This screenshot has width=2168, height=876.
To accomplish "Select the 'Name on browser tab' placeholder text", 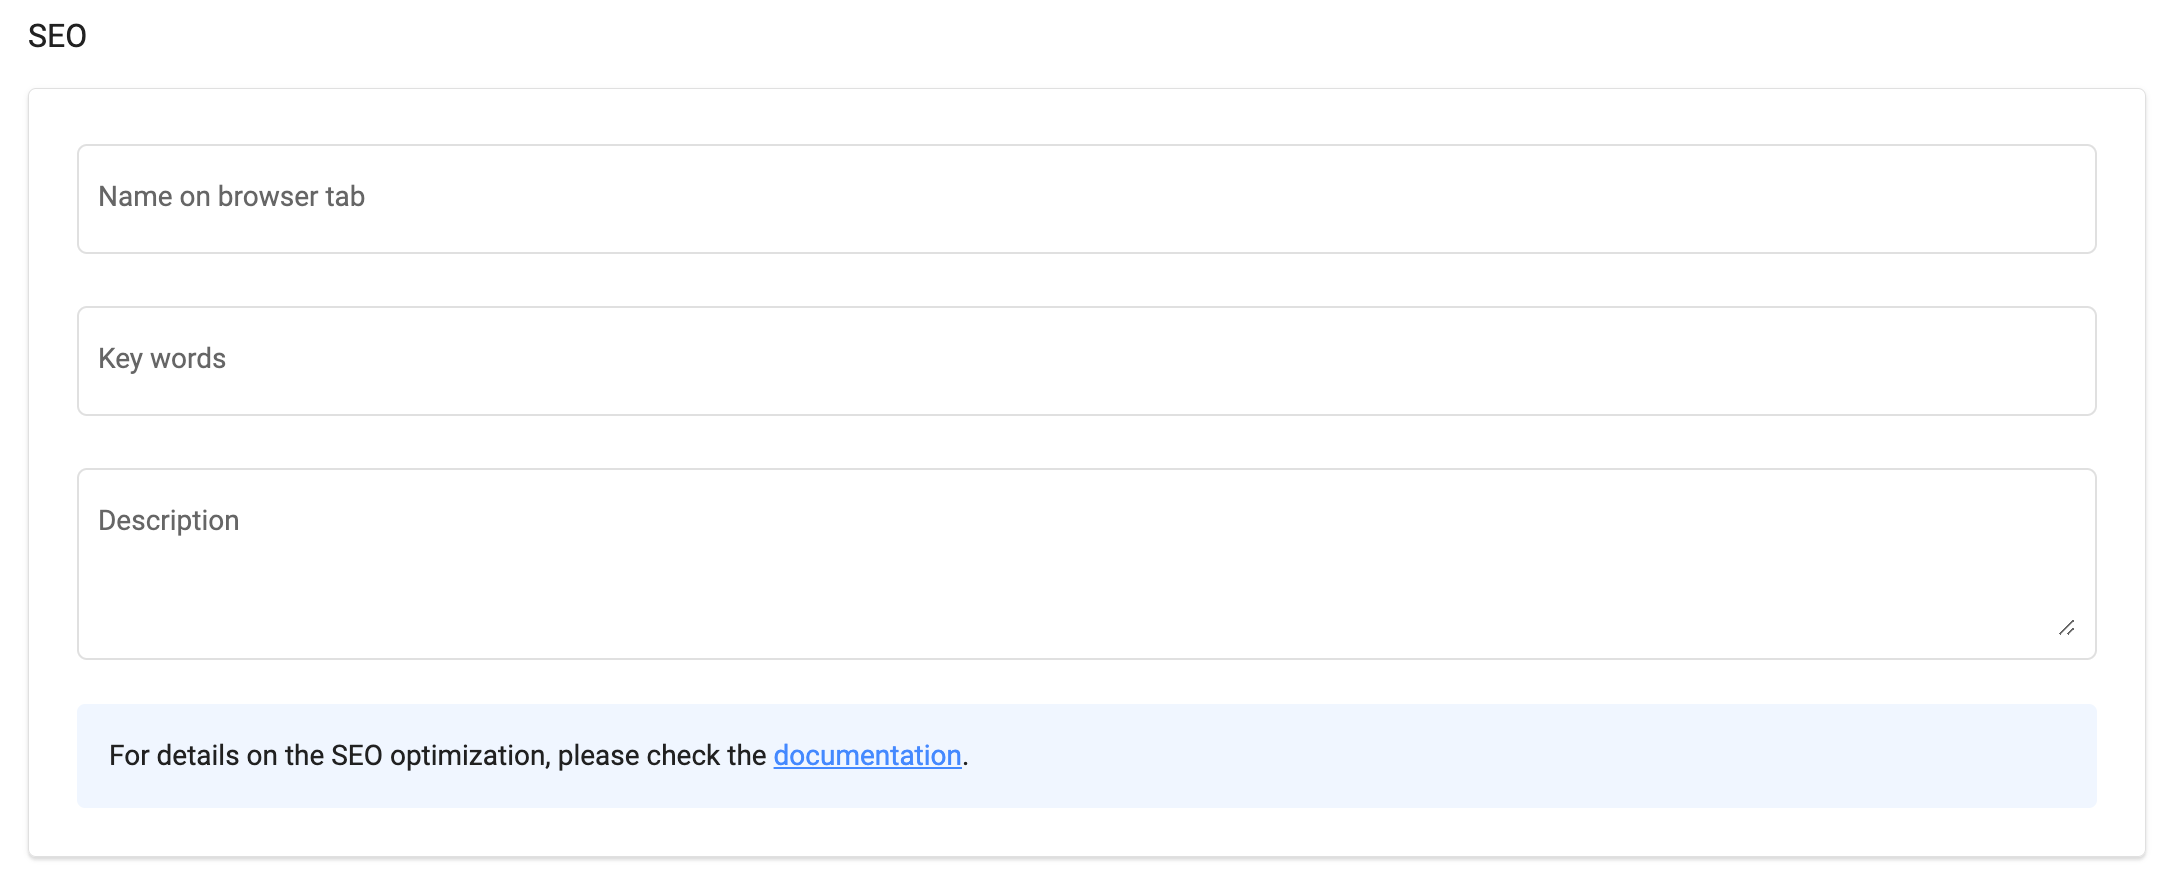I will click(231, 197).
